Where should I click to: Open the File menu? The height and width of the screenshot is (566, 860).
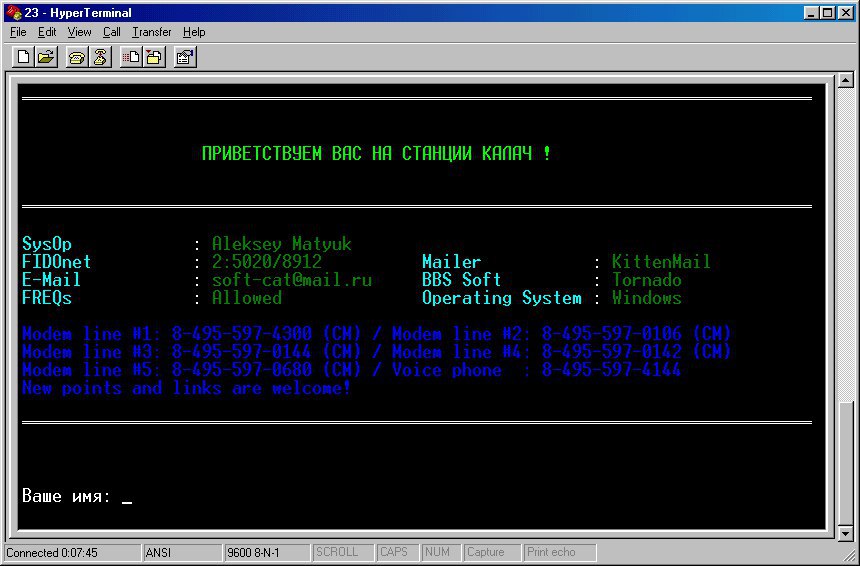tap(18, 32)
